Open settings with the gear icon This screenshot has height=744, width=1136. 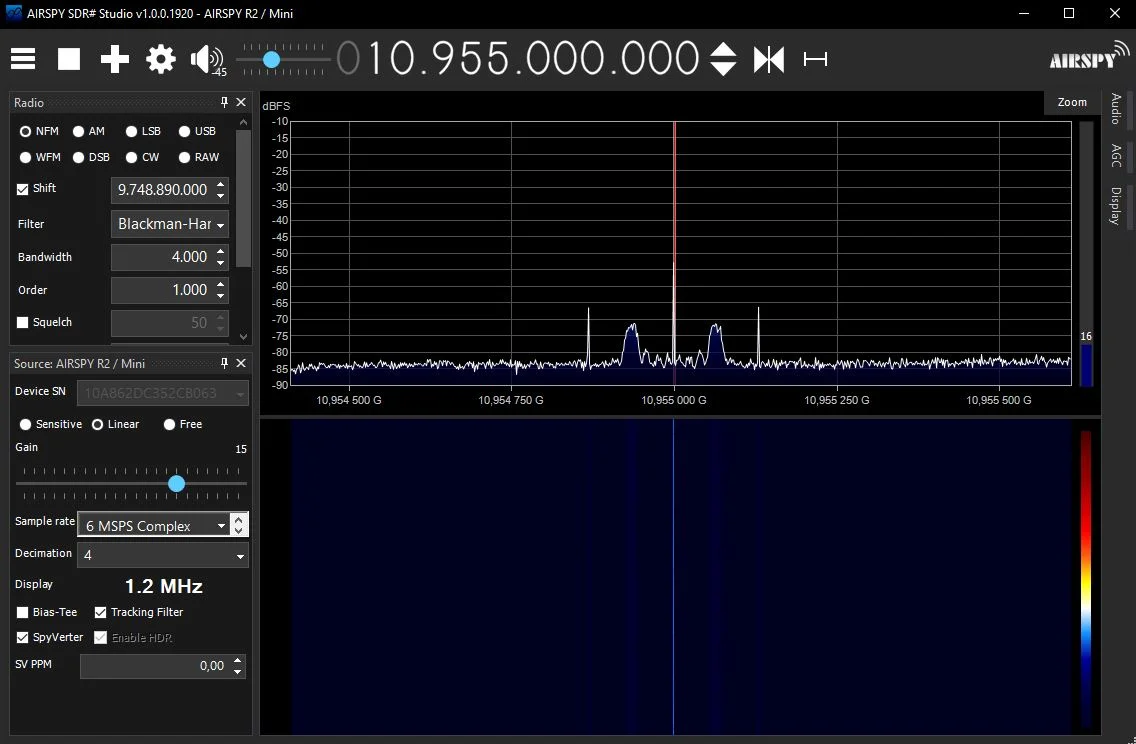161,59
